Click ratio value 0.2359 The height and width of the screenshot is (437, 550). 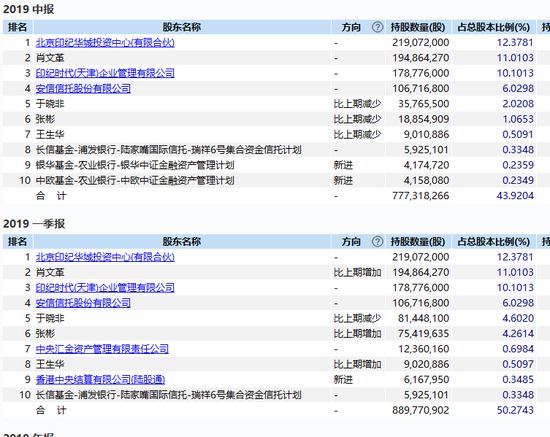tap(518, 165)
